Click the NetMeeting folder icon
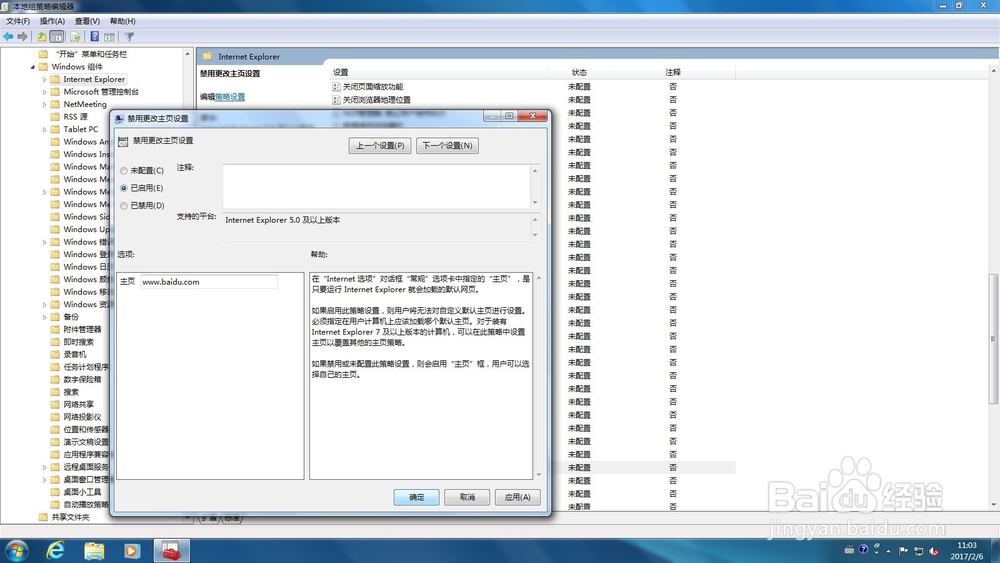The height and width of the screenshot is (563, 1000). click(55, 104)
